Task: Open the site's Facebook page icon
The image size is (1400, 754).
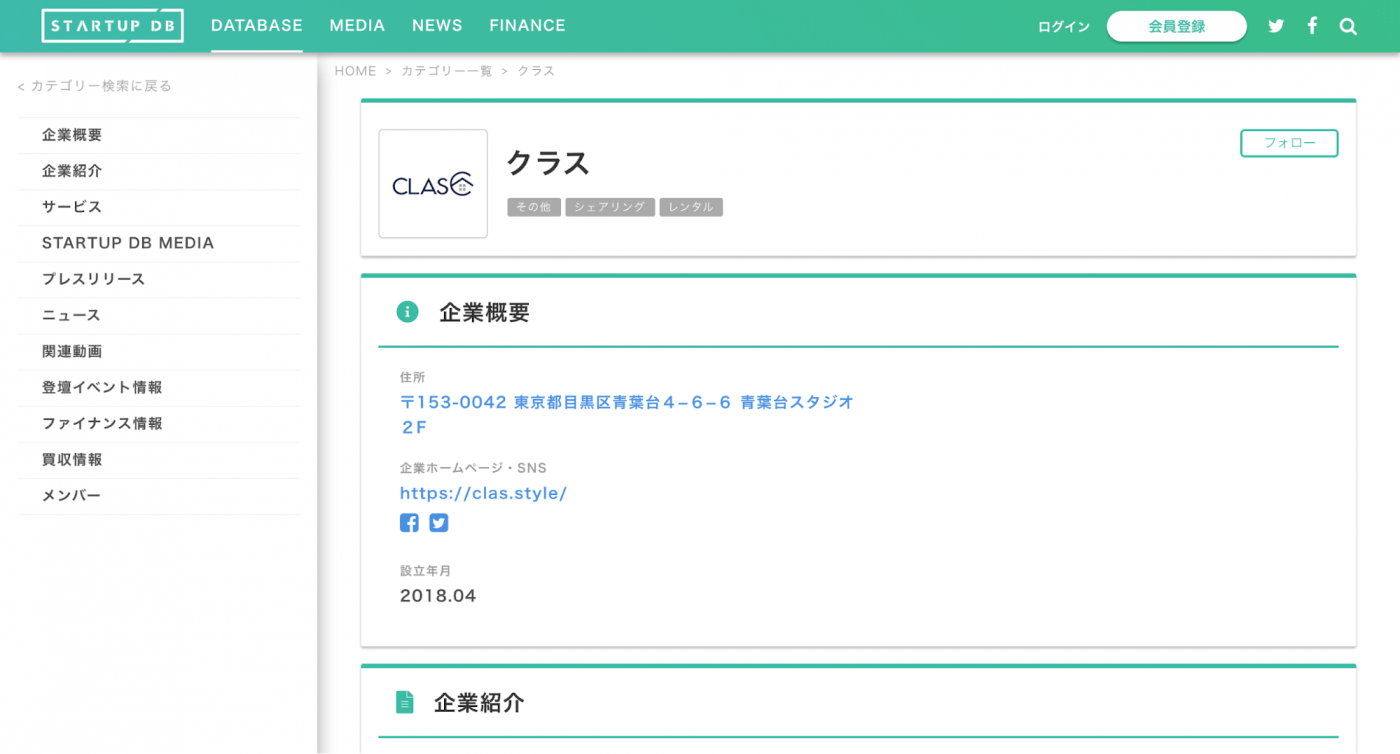Action: pos(1312,25)
